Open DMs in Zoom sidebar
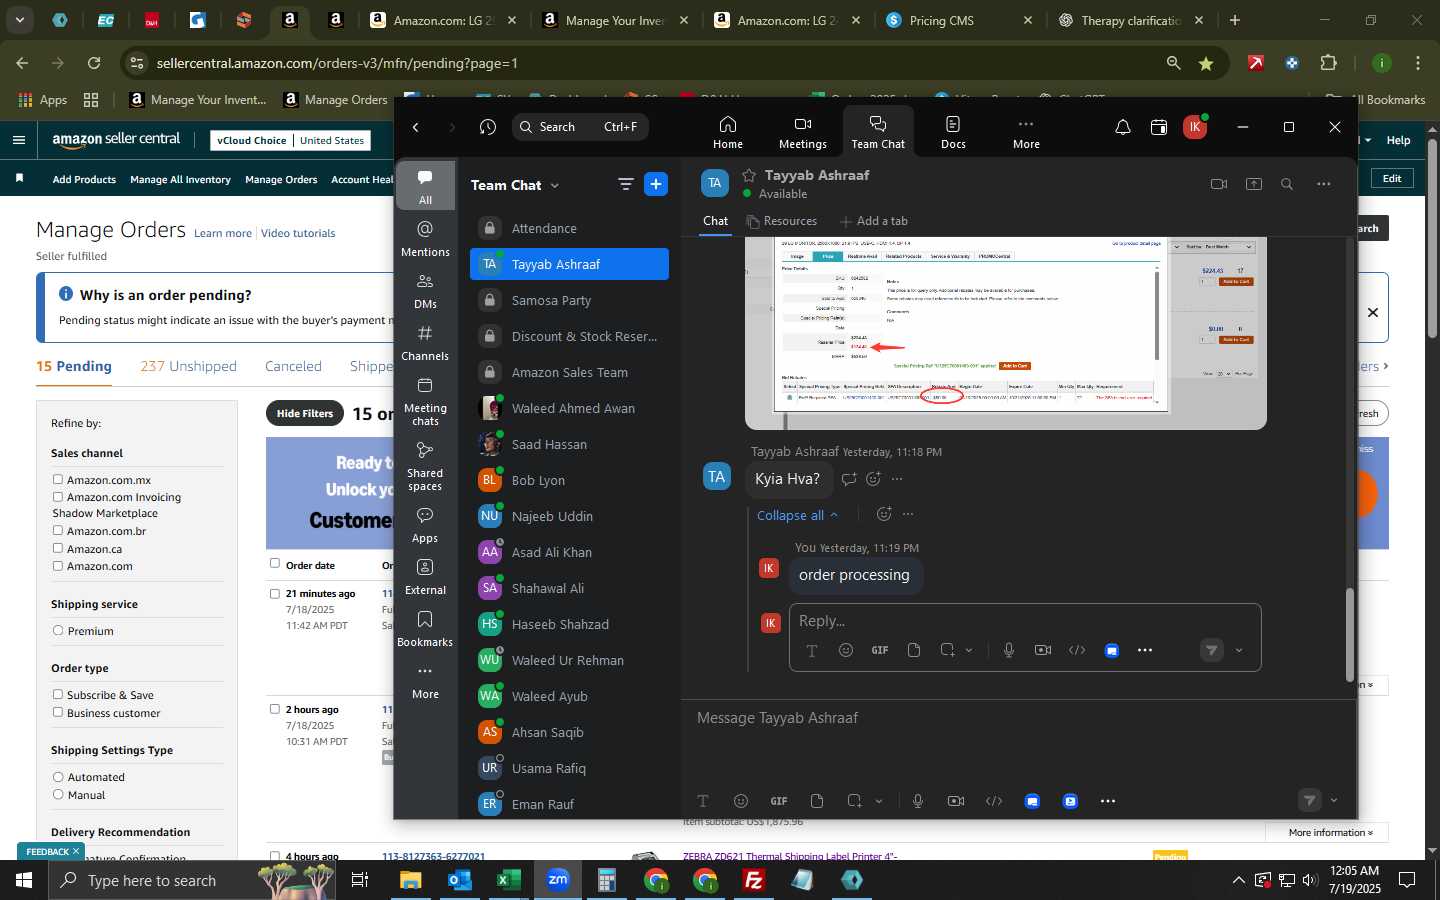Screen dimensions: 1440x900 click(x=425, y=290)
